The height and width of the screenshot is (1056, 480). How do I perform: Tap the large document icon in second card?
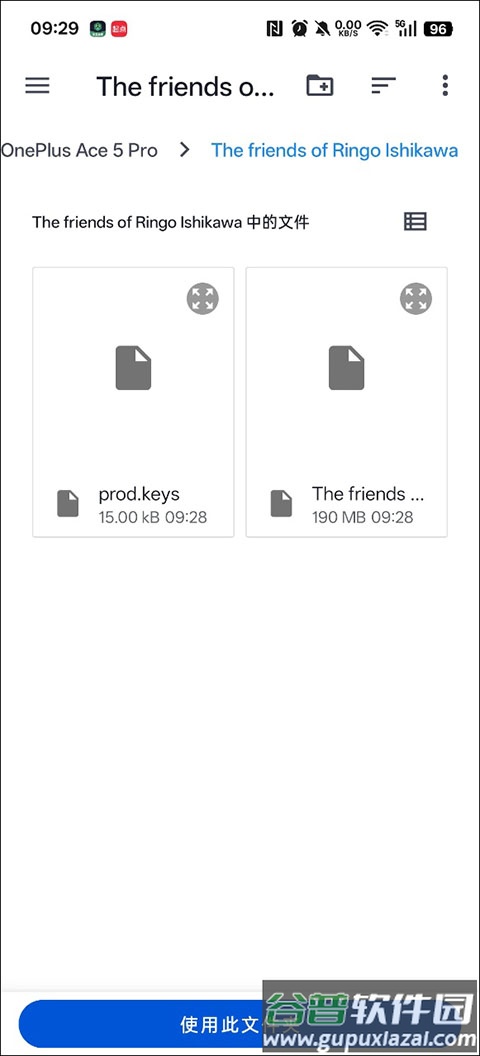pos(347,368)
